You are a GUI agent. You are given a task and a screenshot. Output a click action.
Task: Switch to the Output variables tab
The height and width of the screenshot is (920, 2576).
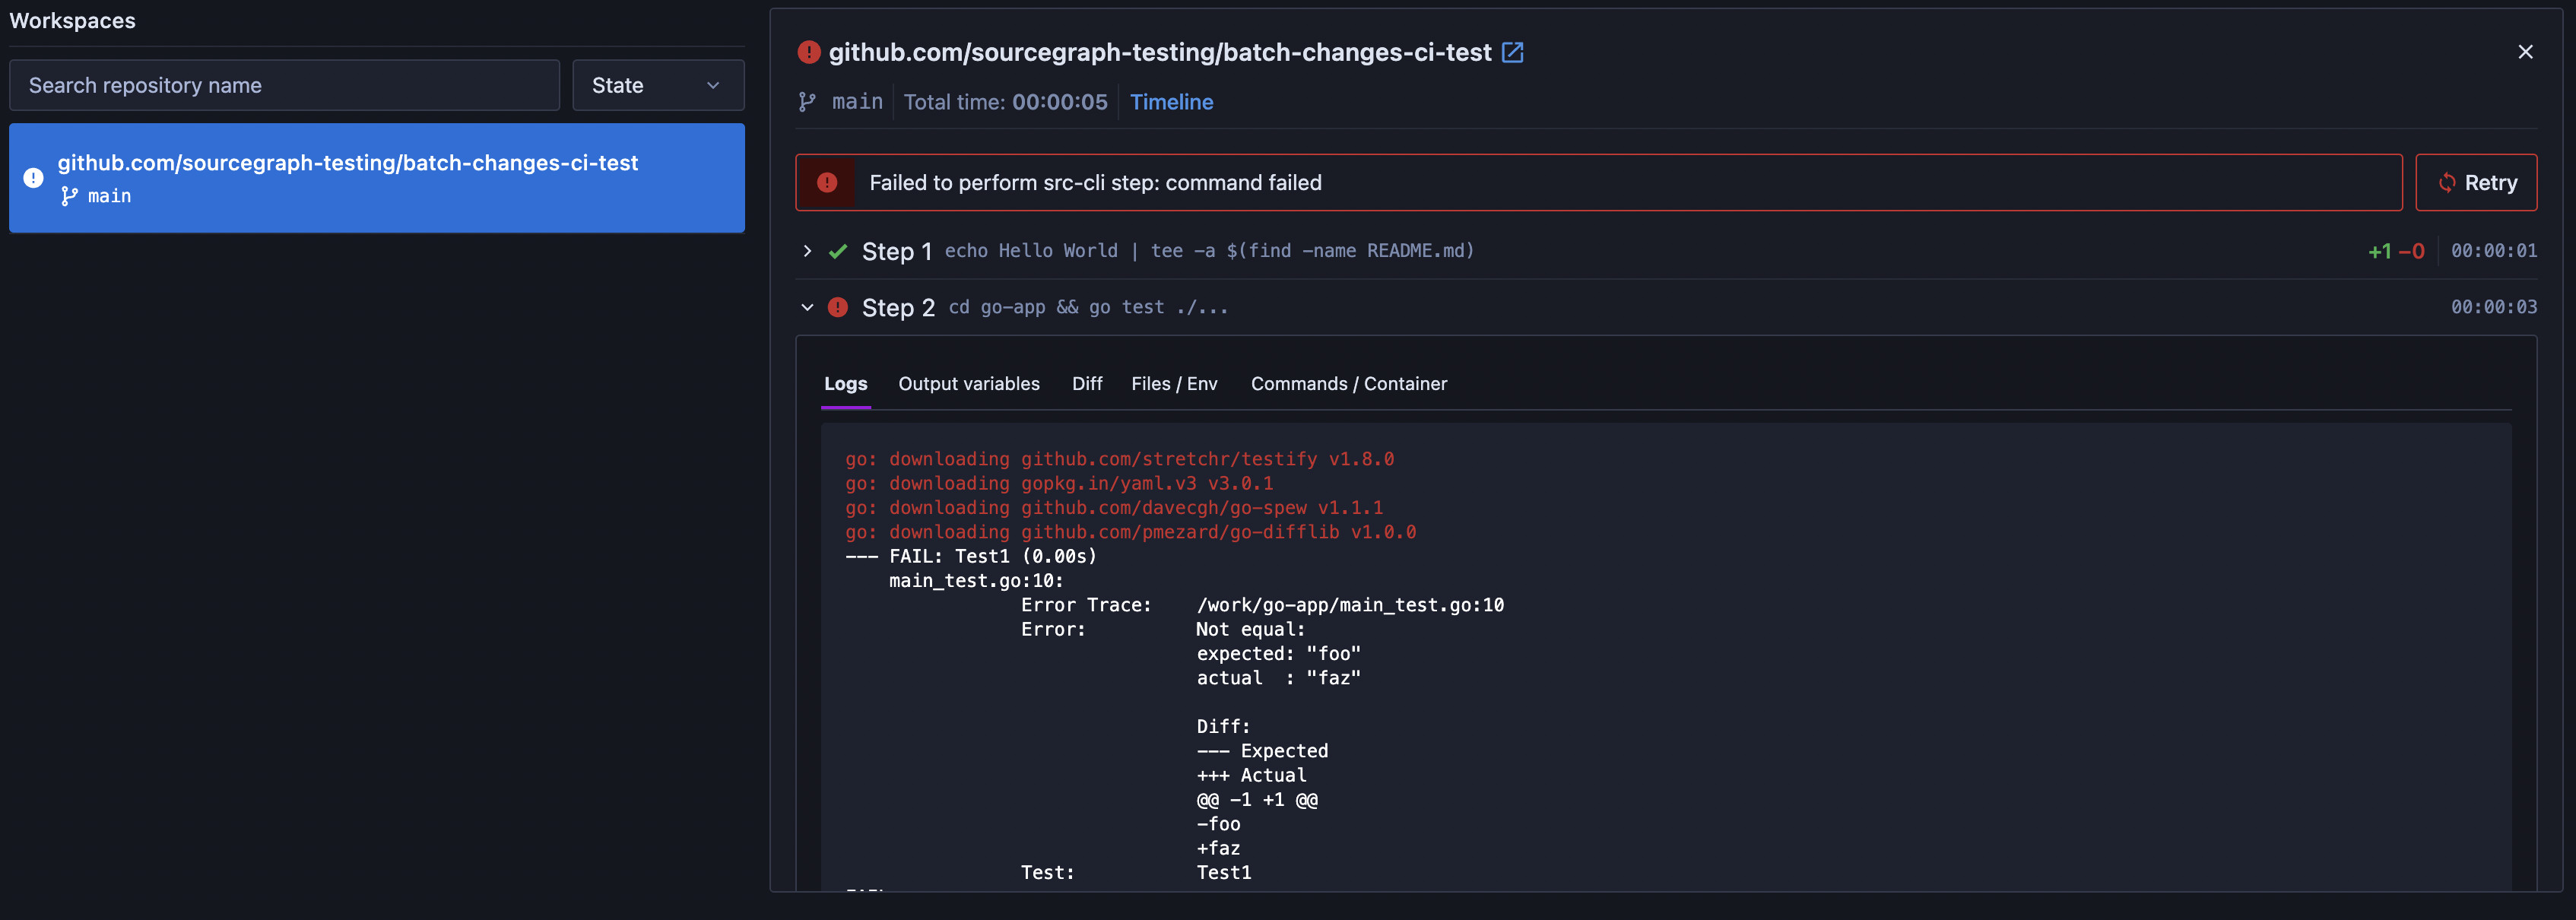tap(968, 384)
